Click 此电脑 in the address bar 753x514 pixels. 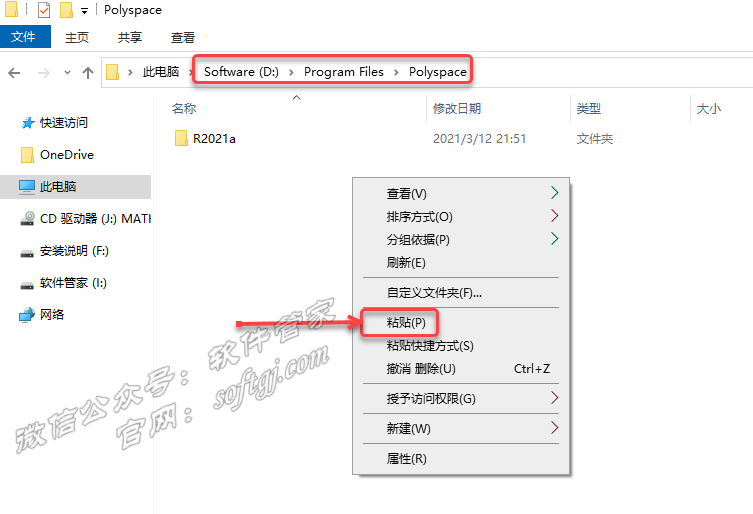pyautogui.click(x=161, y=72)
